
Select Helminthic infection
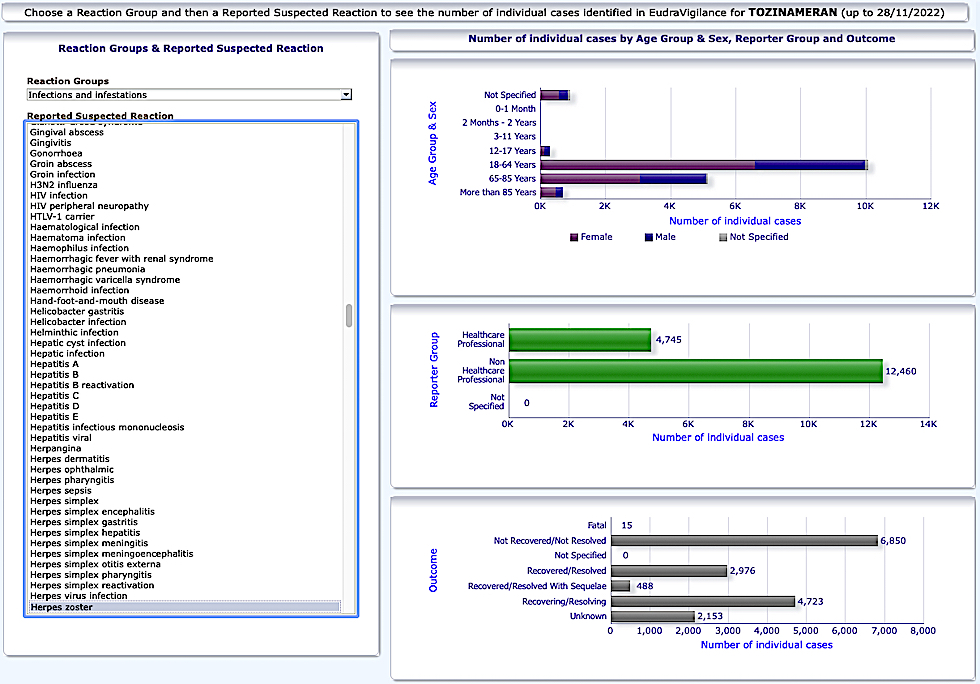coord(74,333)
